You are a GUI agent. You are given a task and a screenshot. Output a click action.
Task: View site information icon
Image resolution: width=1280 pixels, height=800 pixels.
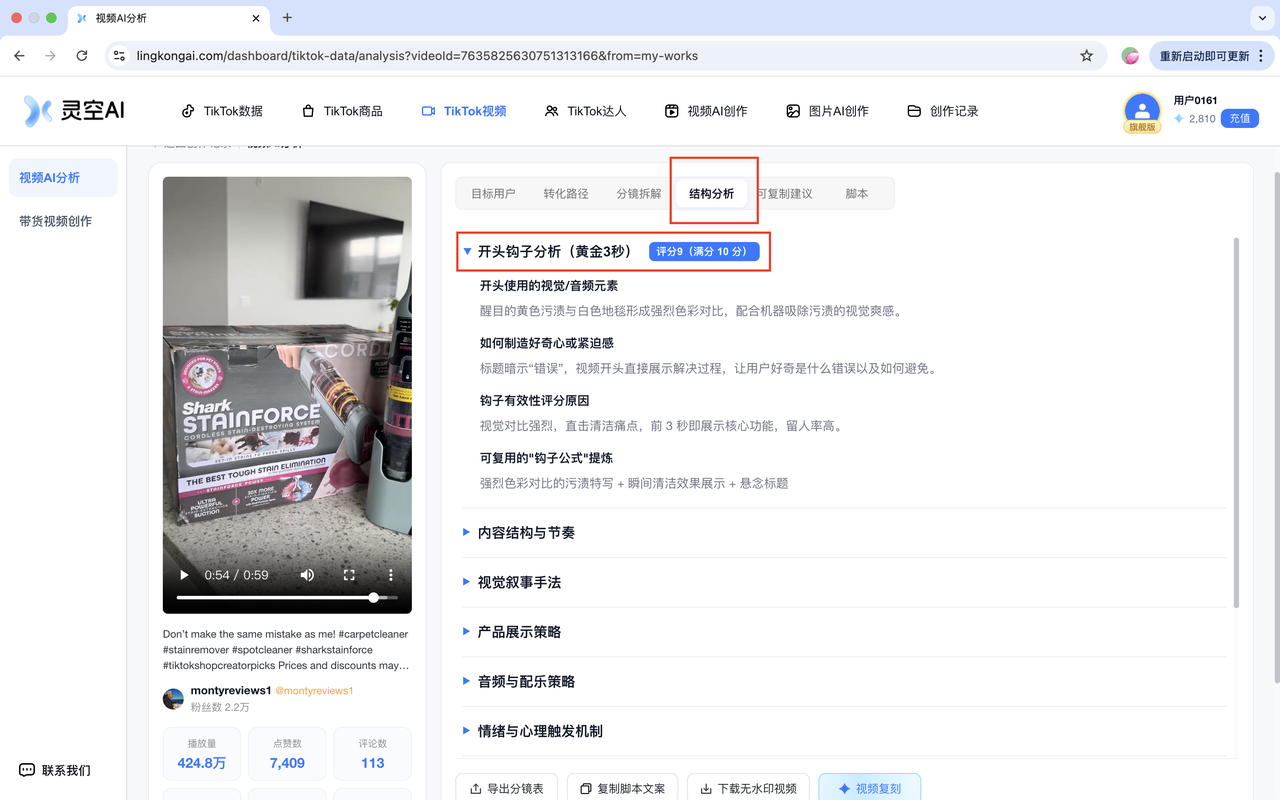click(119, 56)
